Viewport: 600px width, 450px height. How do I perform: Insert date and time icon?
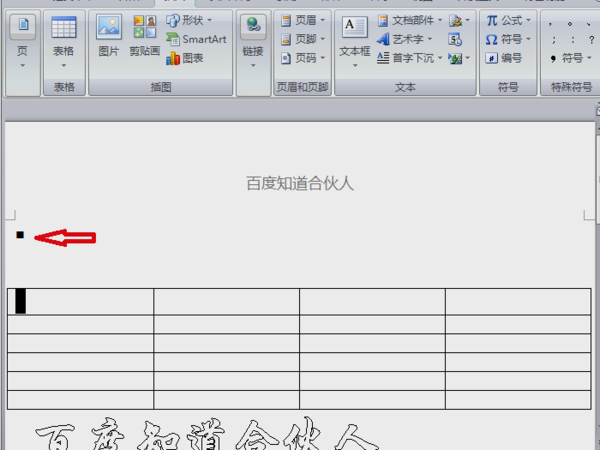(455, 39)
